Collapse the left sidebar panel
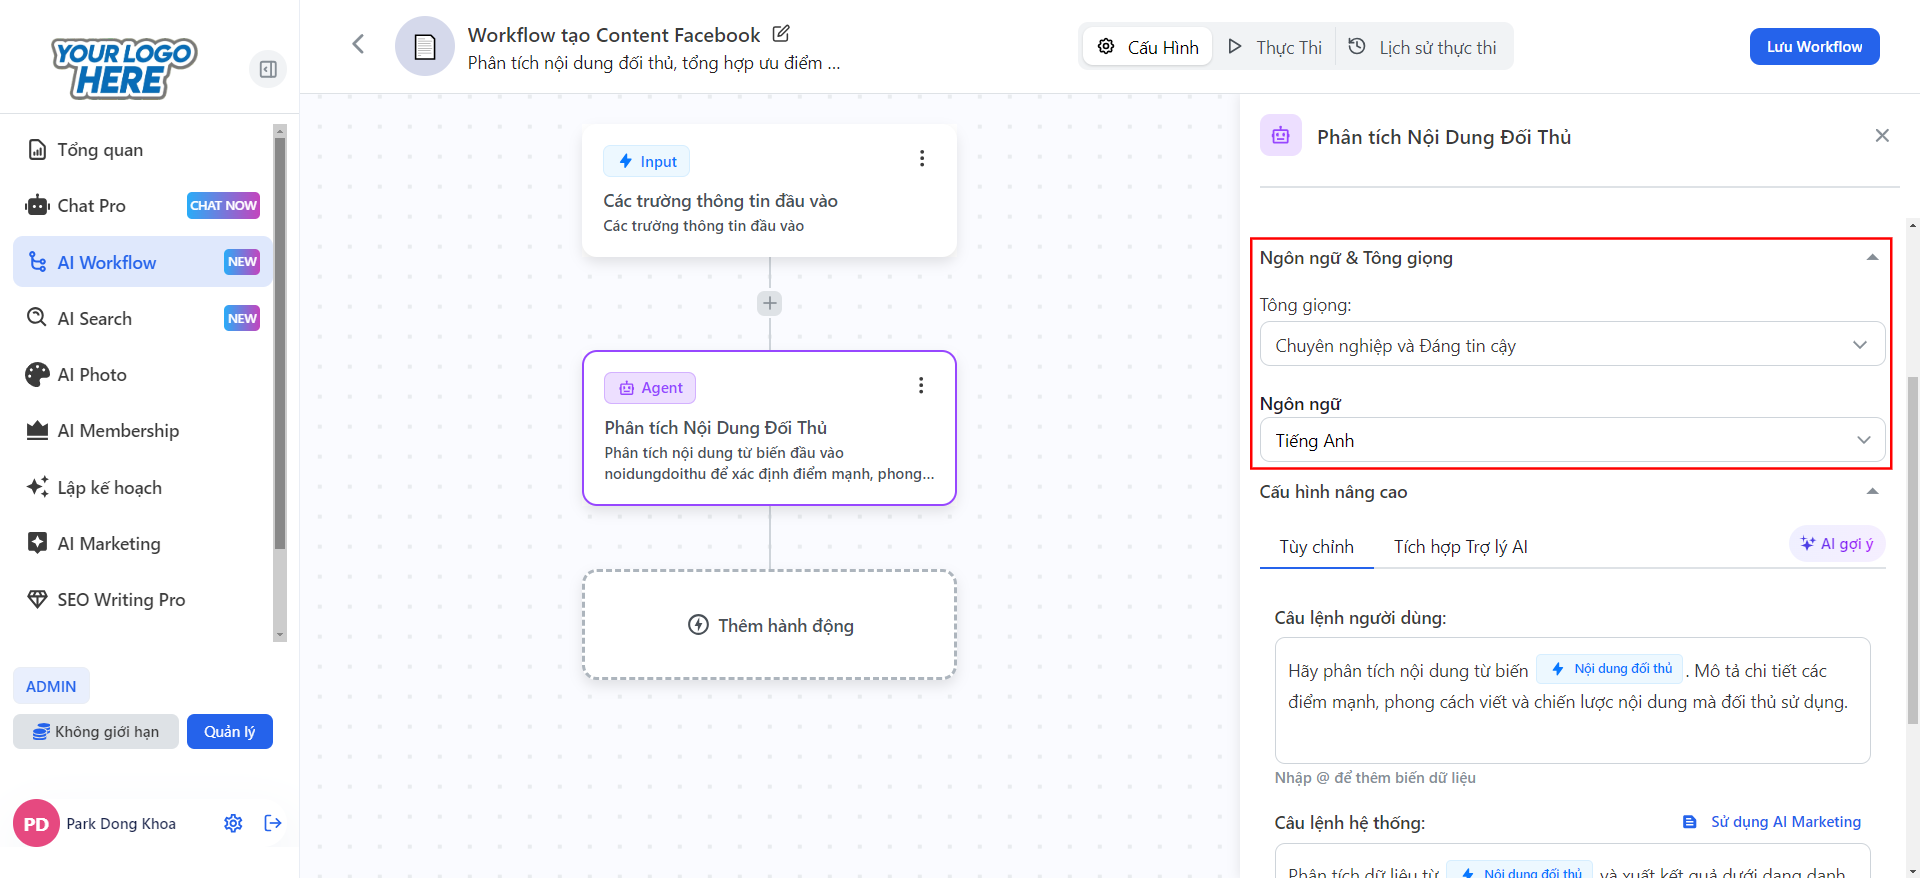1920x878 pixels. pos(268,69)
